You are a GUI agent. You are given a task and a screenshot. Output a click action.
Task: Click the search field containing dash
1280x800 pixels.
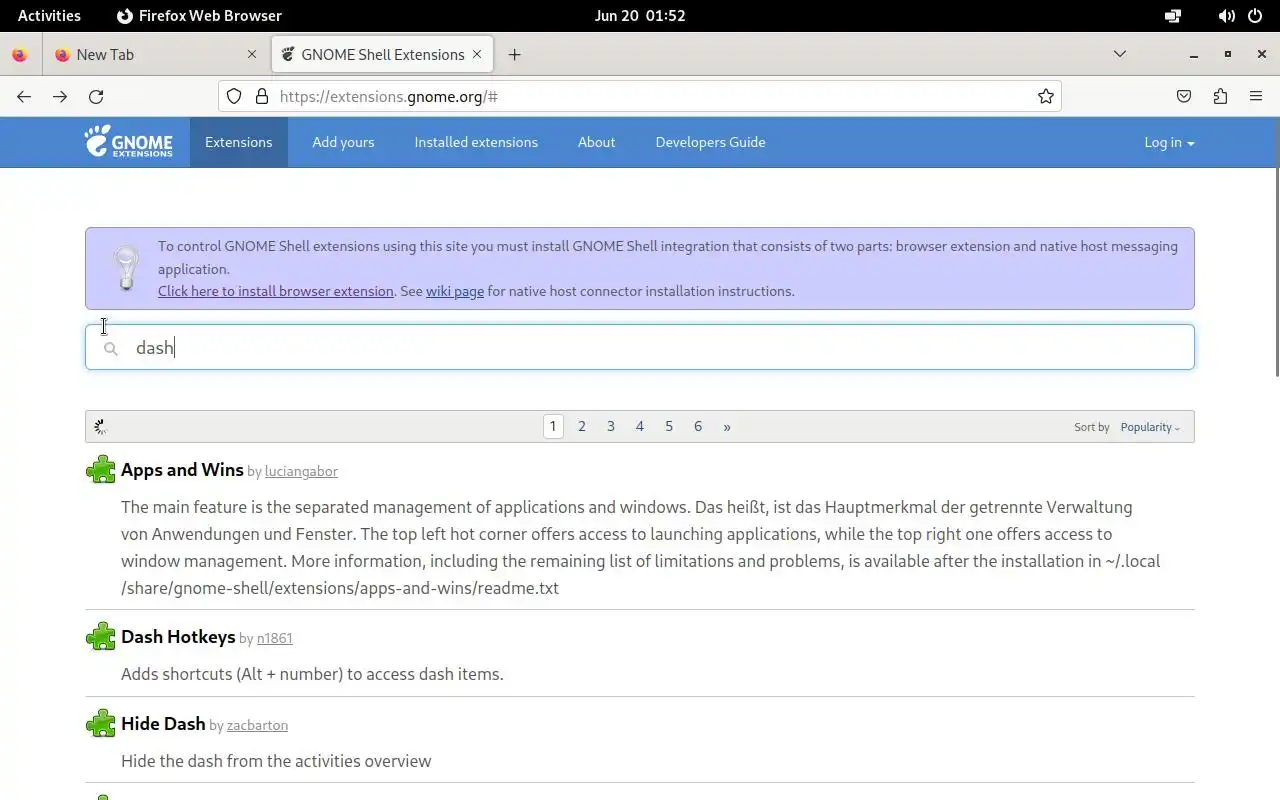point(640,347)
